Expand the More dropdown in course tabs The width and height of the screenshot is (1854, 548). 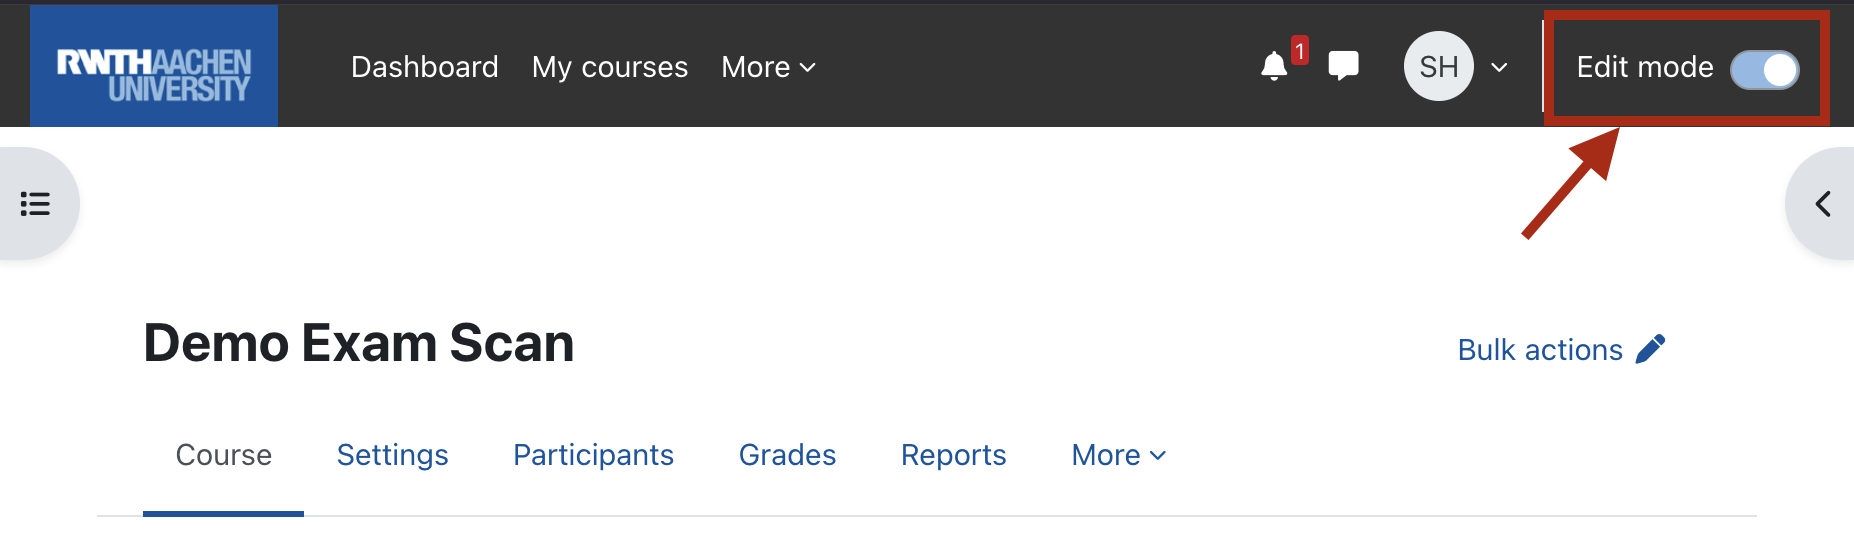1118,455
